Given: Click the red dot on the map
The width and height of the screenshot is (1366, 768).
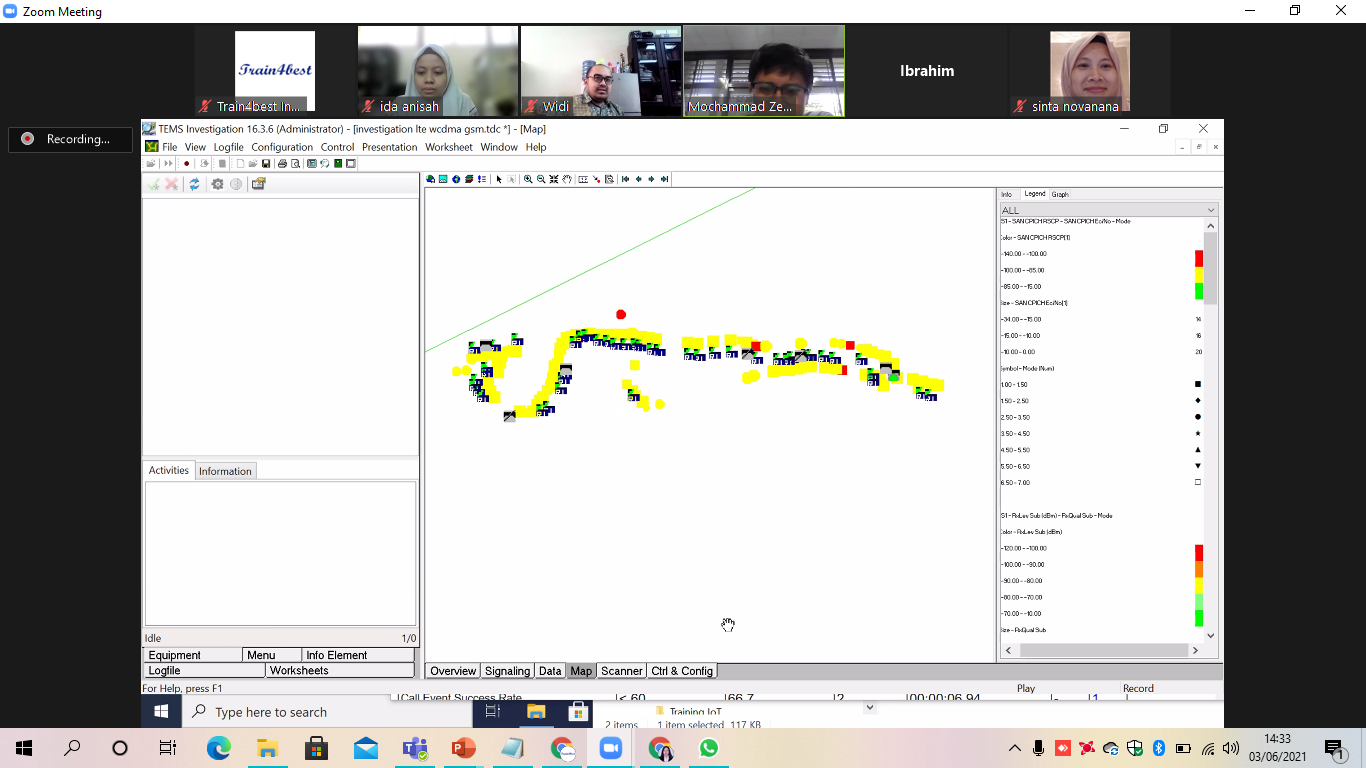Looking at the screenshot, I should click(621, 314).
